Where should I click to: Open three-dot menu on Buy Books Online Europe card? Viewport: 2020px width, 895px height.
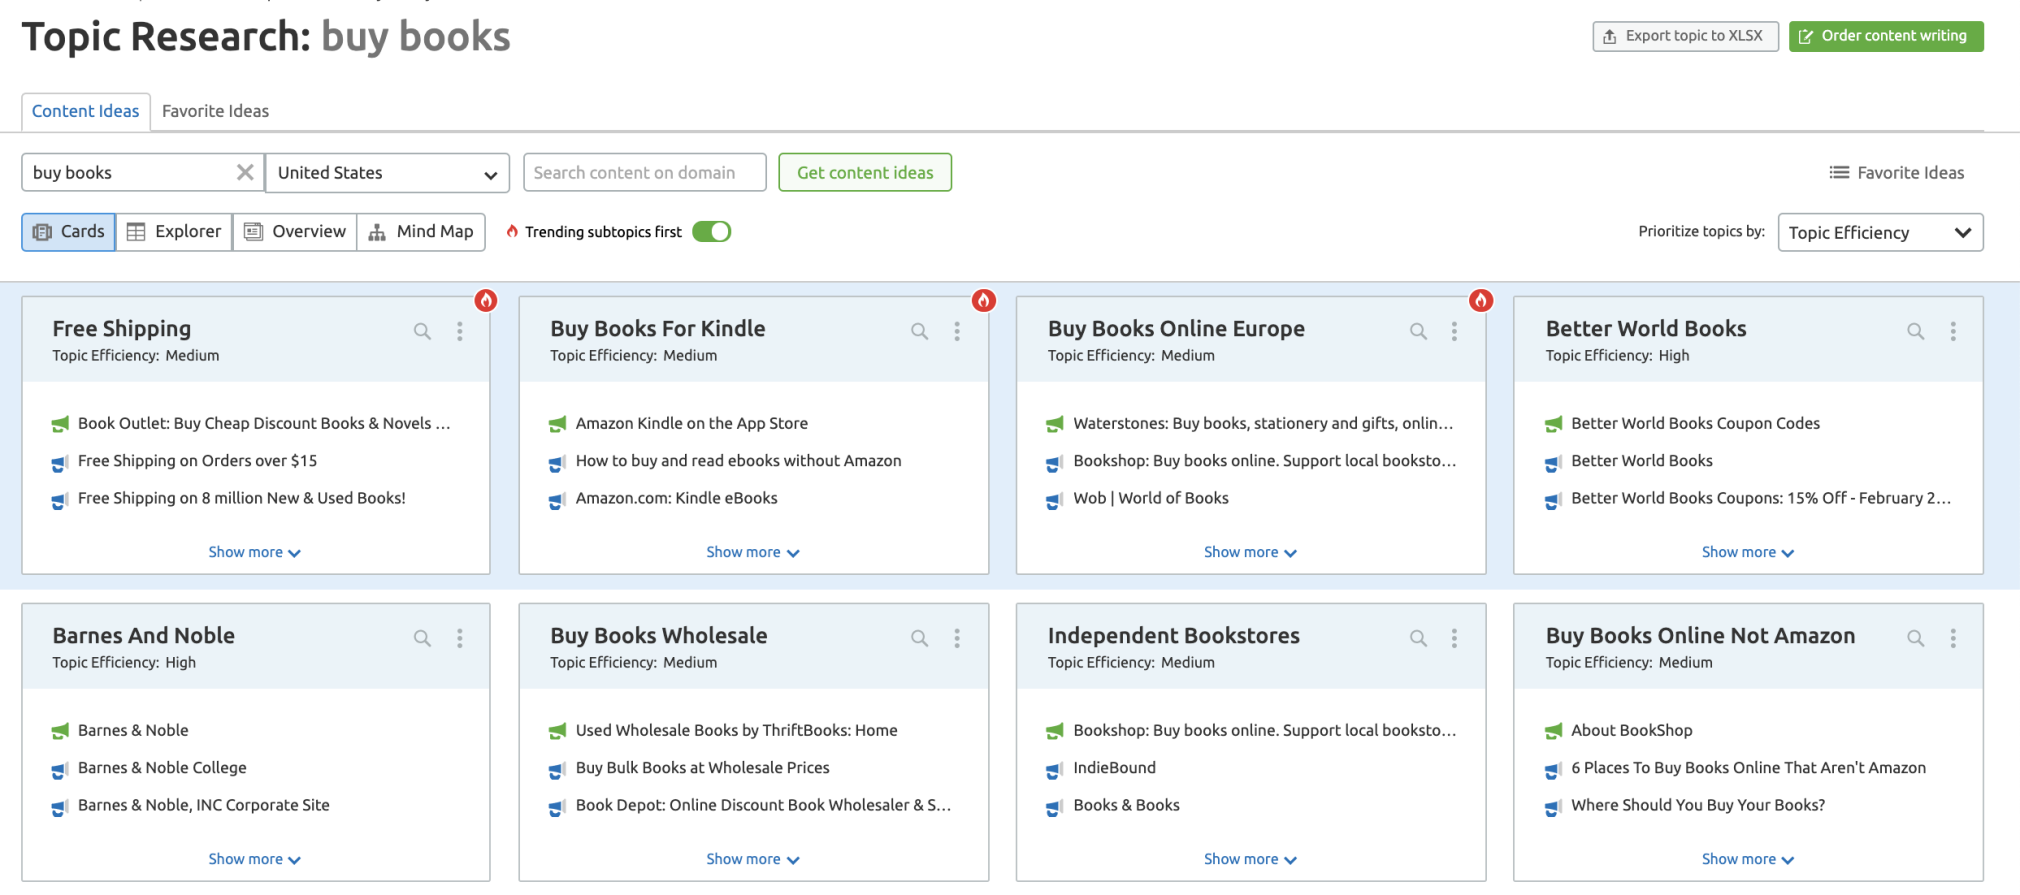1455,331
